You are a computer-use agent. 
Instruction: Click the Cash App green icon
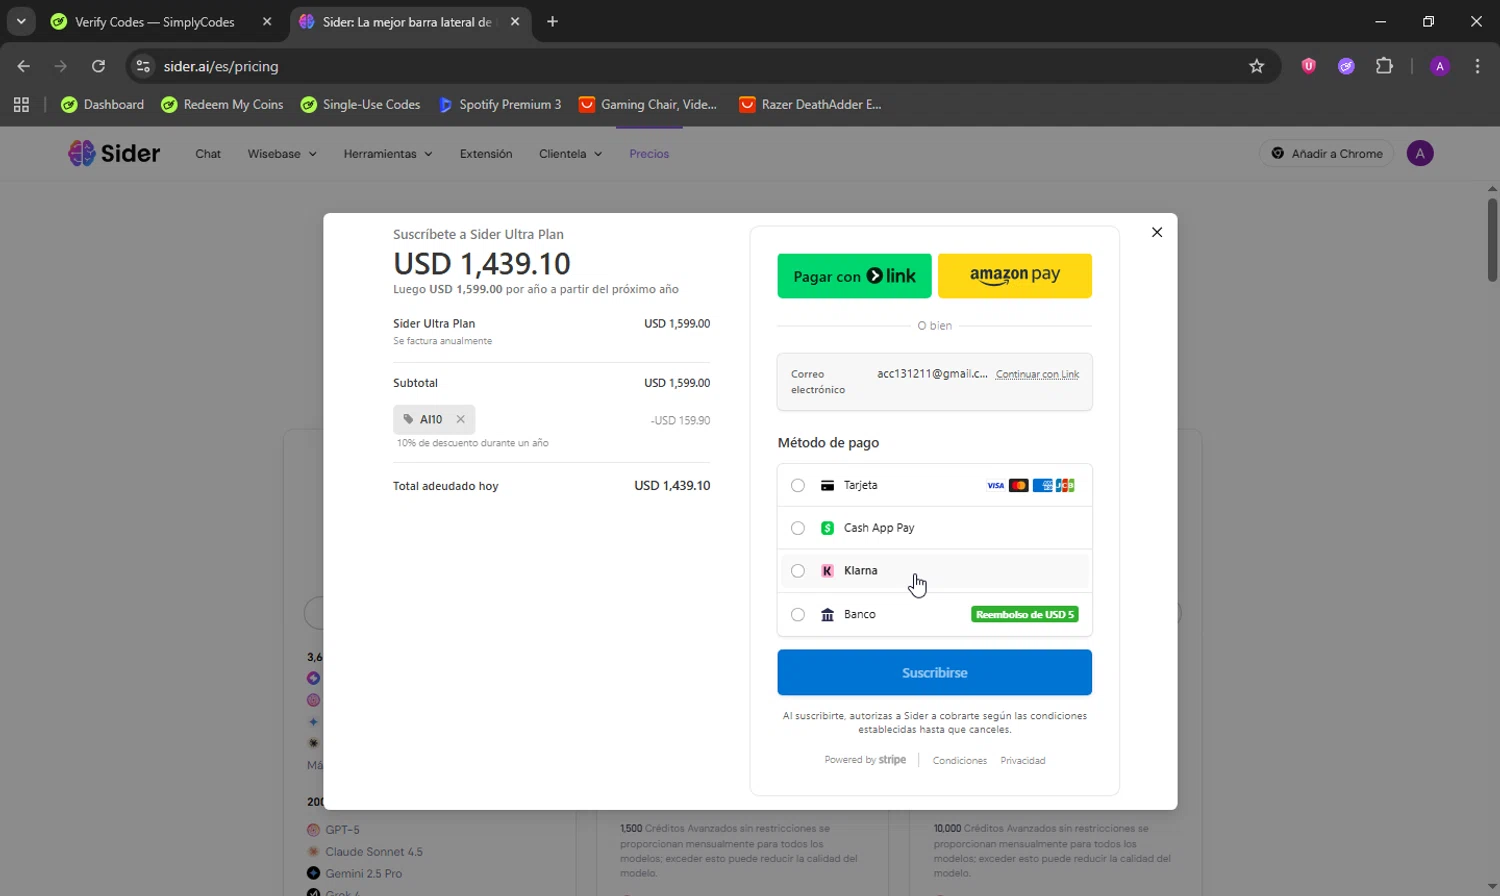click(x=827, y=528)
